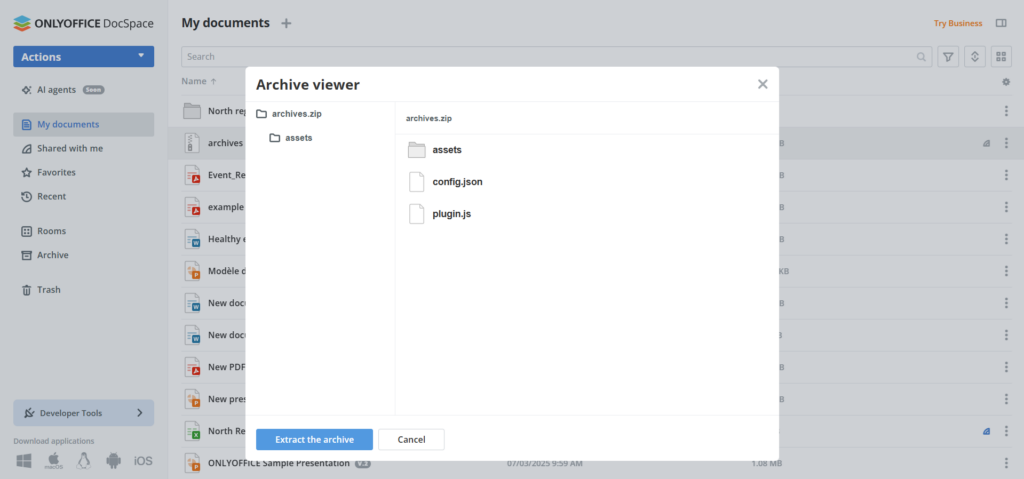Open context menu for archives row
Screen dimensions: 1024x479
coord(1006,143)
